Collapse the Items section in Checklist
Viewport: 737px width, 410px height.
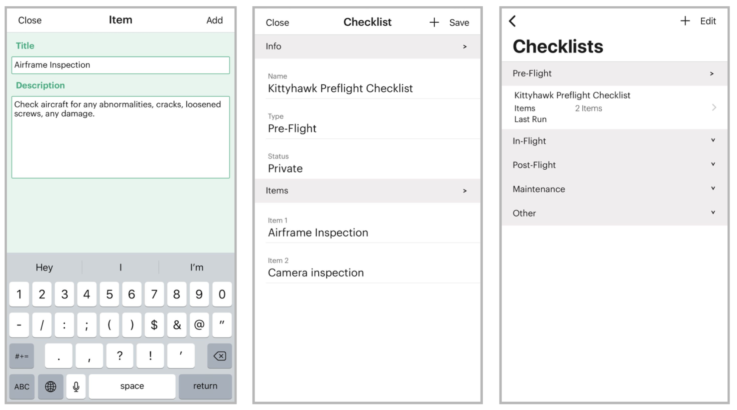pyautogui.click(x=368, y=190)
